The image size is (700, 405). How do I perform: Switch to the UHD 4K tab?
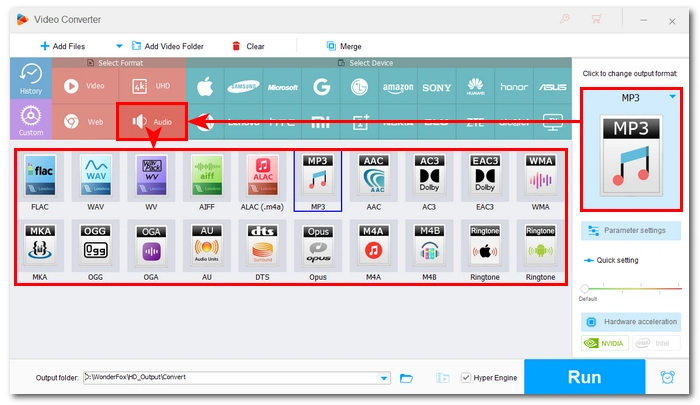click(x=152, y=86)
